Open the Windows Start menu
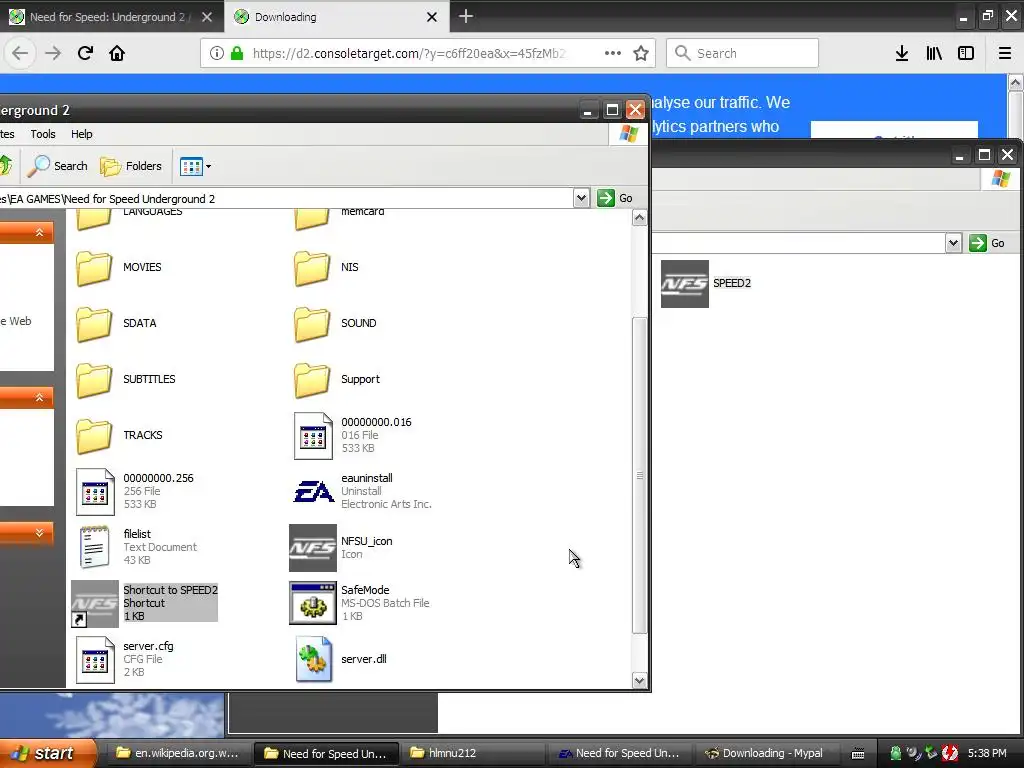Viewport: 1024px width, 768px height. coord(46,753)
